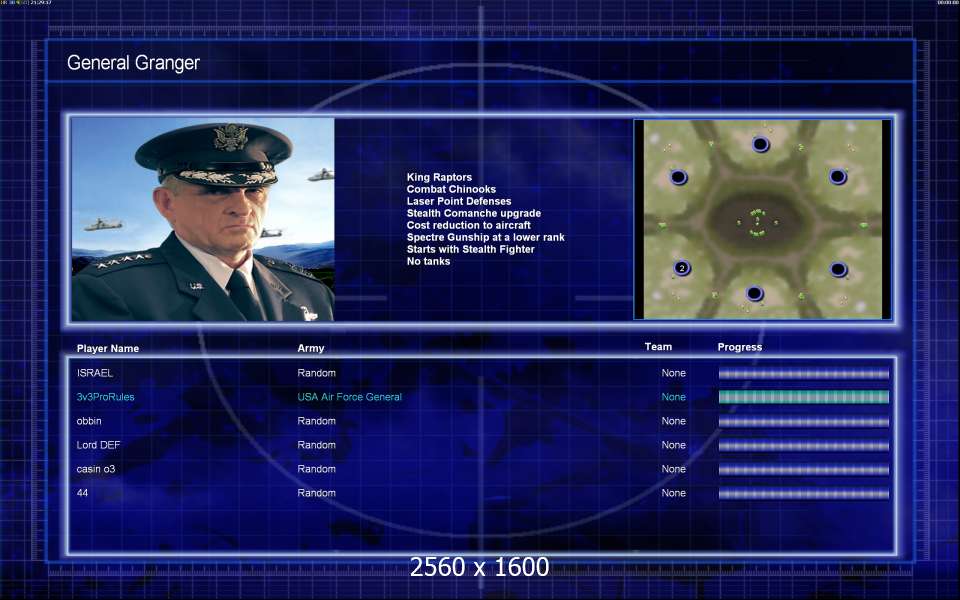960x600 pixels.
Task: Click the Stealth Comanche upgrade line
Action: 473,213
